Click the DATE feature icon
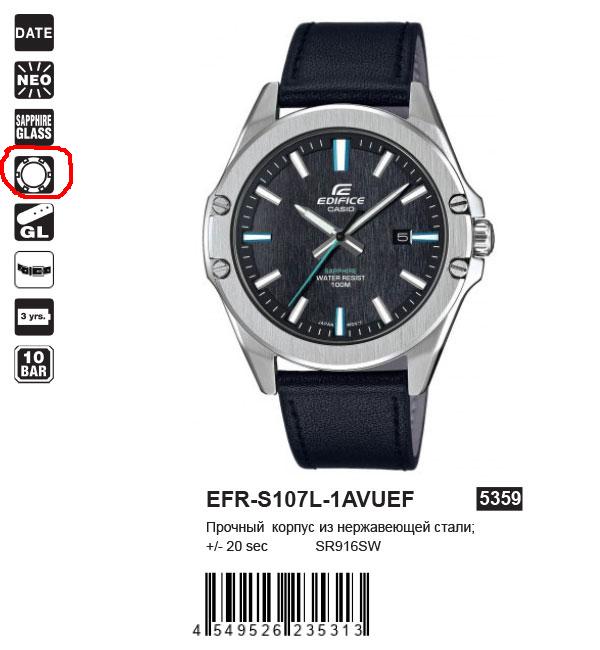The height and width of the screenshot is (650, 600). tap(34, 33)
